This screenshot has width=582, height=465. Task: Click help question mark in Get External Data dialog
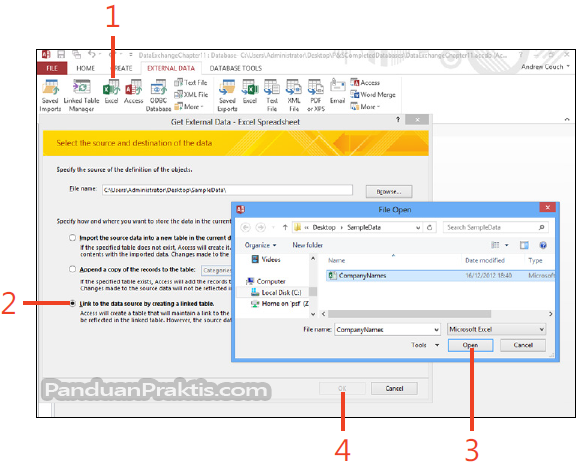tap(398, 119)
